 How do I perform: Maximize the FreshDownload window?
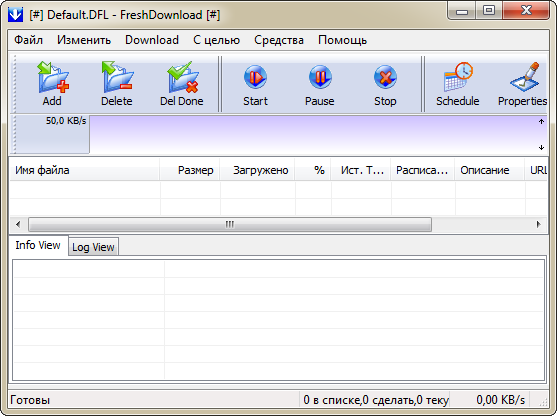click(x=489, y=11)
